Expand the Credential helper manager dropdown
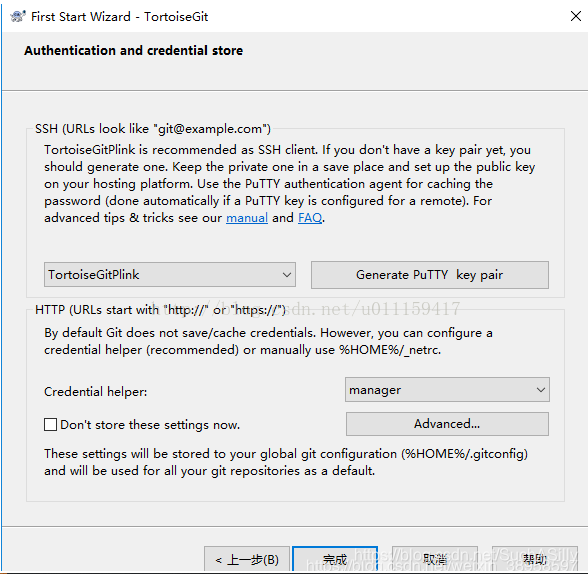The image size is (588, 574). pyautogui.click(x=447, y=390)
